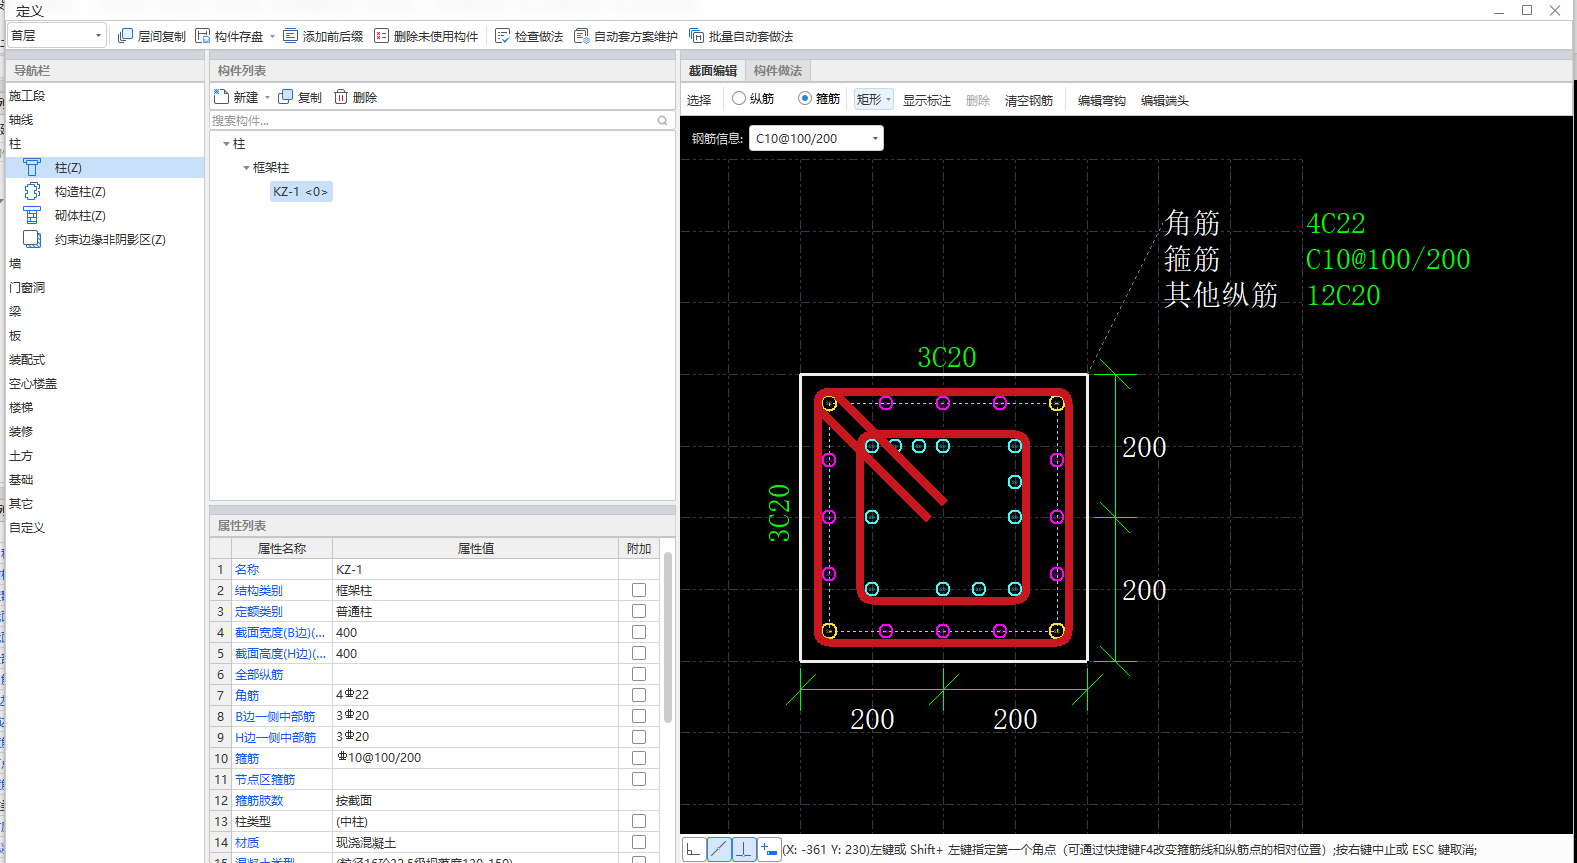Click the 复制 copy icon in component list
The height and width of the screenshot is (863, 1577).
[286, 97]
